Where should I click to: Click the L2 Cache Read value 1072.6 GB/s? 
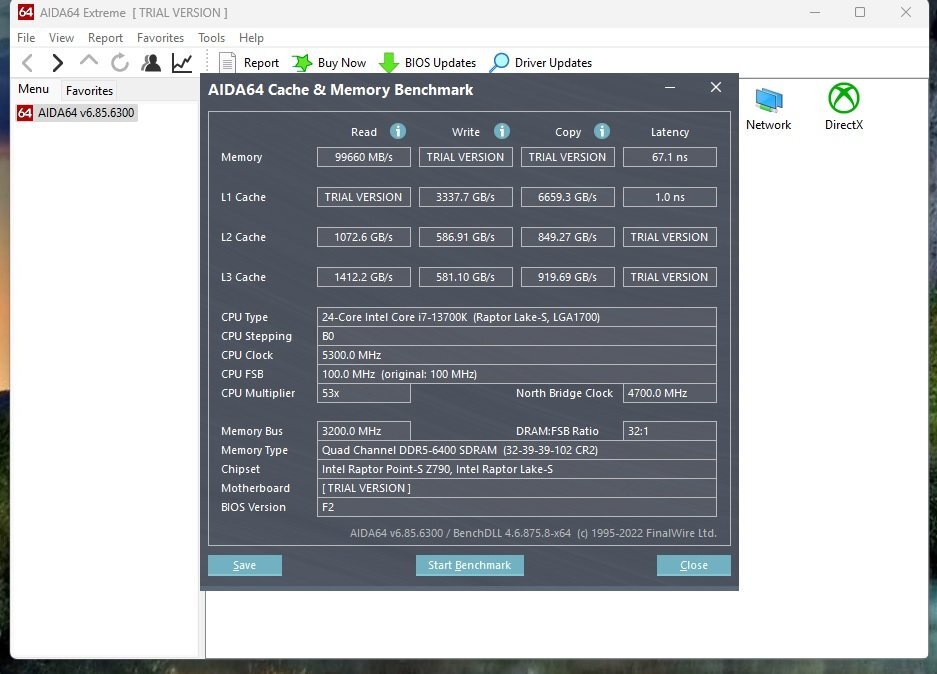(x=364, y=237)
